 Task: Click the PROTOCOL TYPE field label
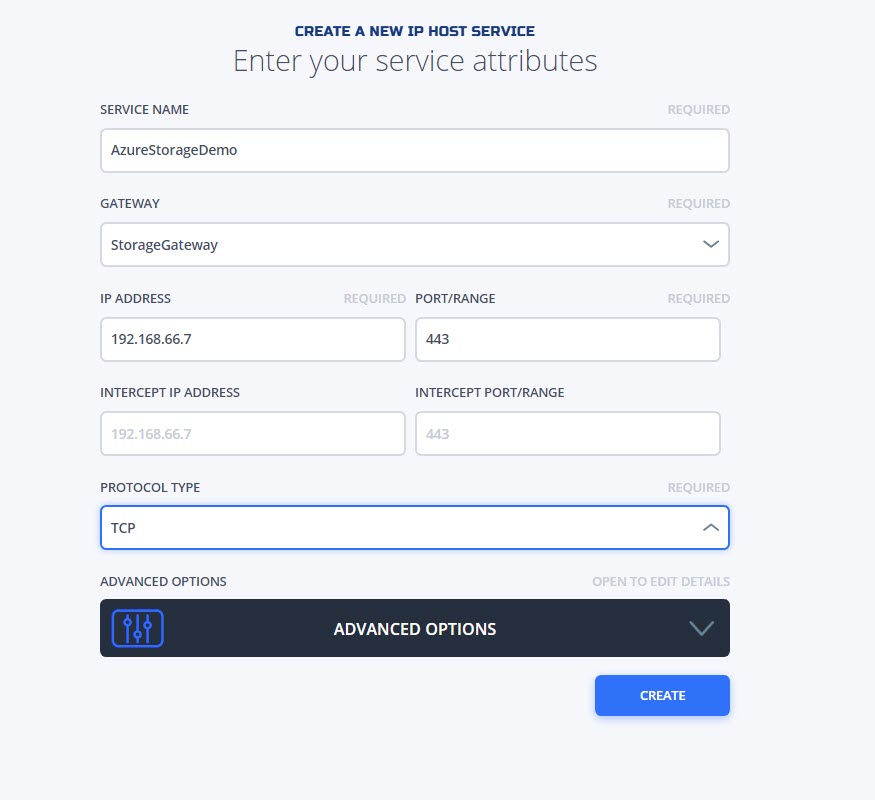[x=150, y=487]
